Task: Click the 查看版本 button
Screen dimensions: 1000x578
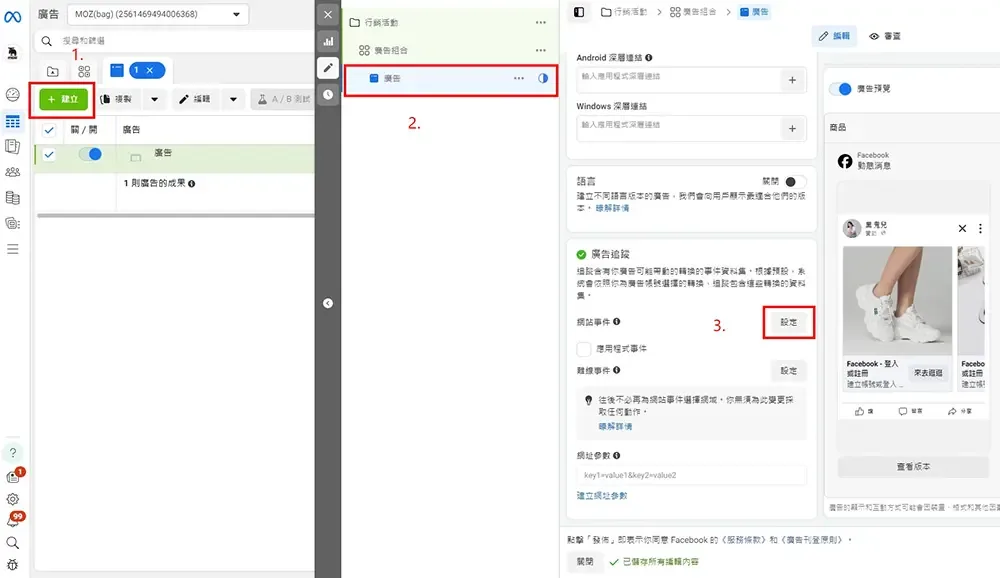Action: [x=913, y=467]
